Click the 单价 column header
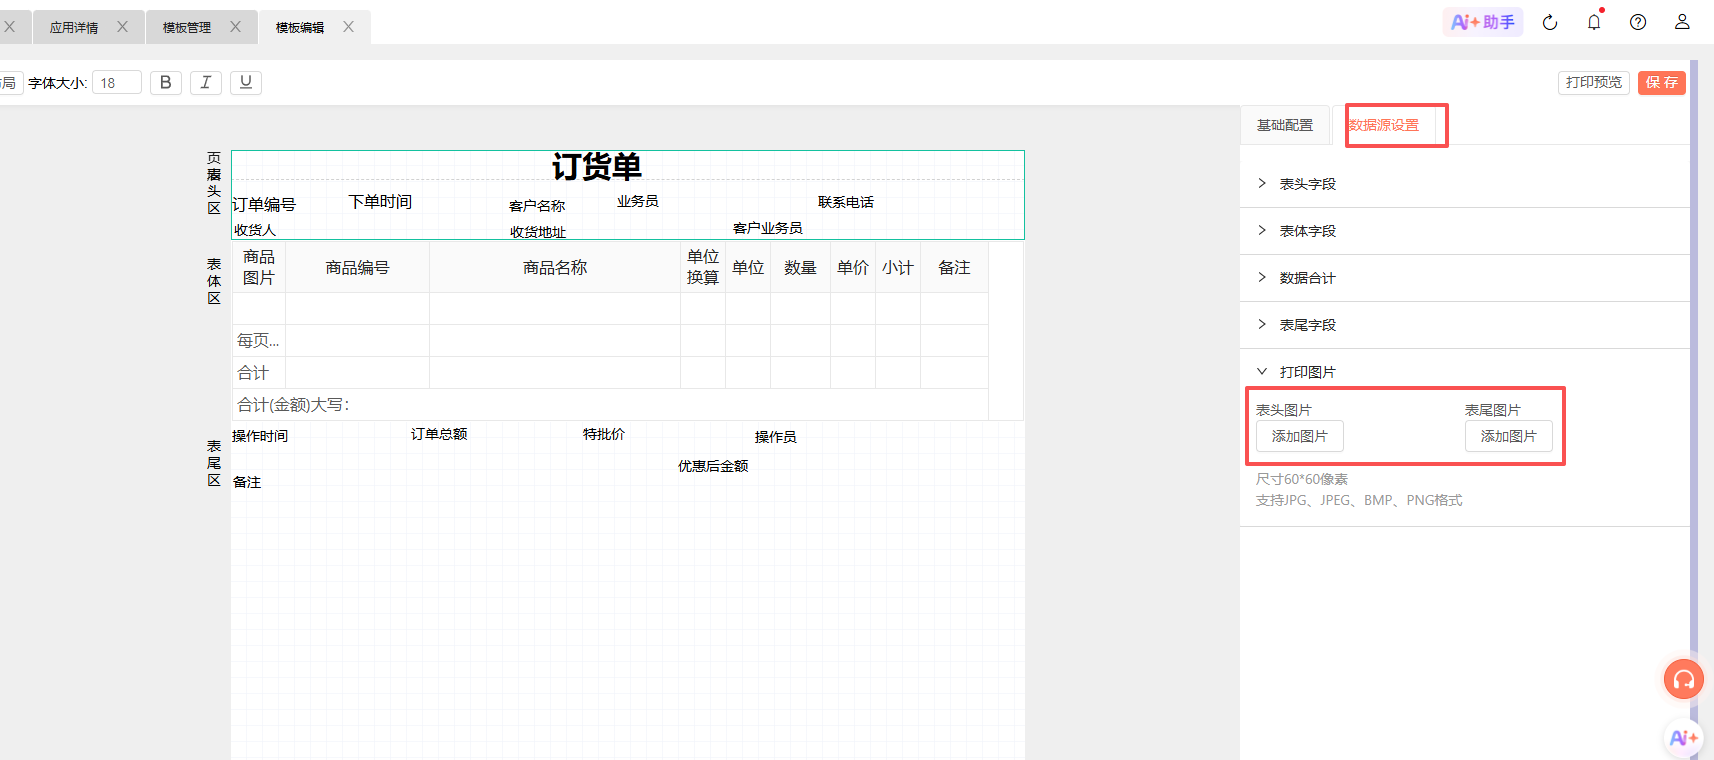The height and width of the screenshot is (760, 1714). pos(853,267)
